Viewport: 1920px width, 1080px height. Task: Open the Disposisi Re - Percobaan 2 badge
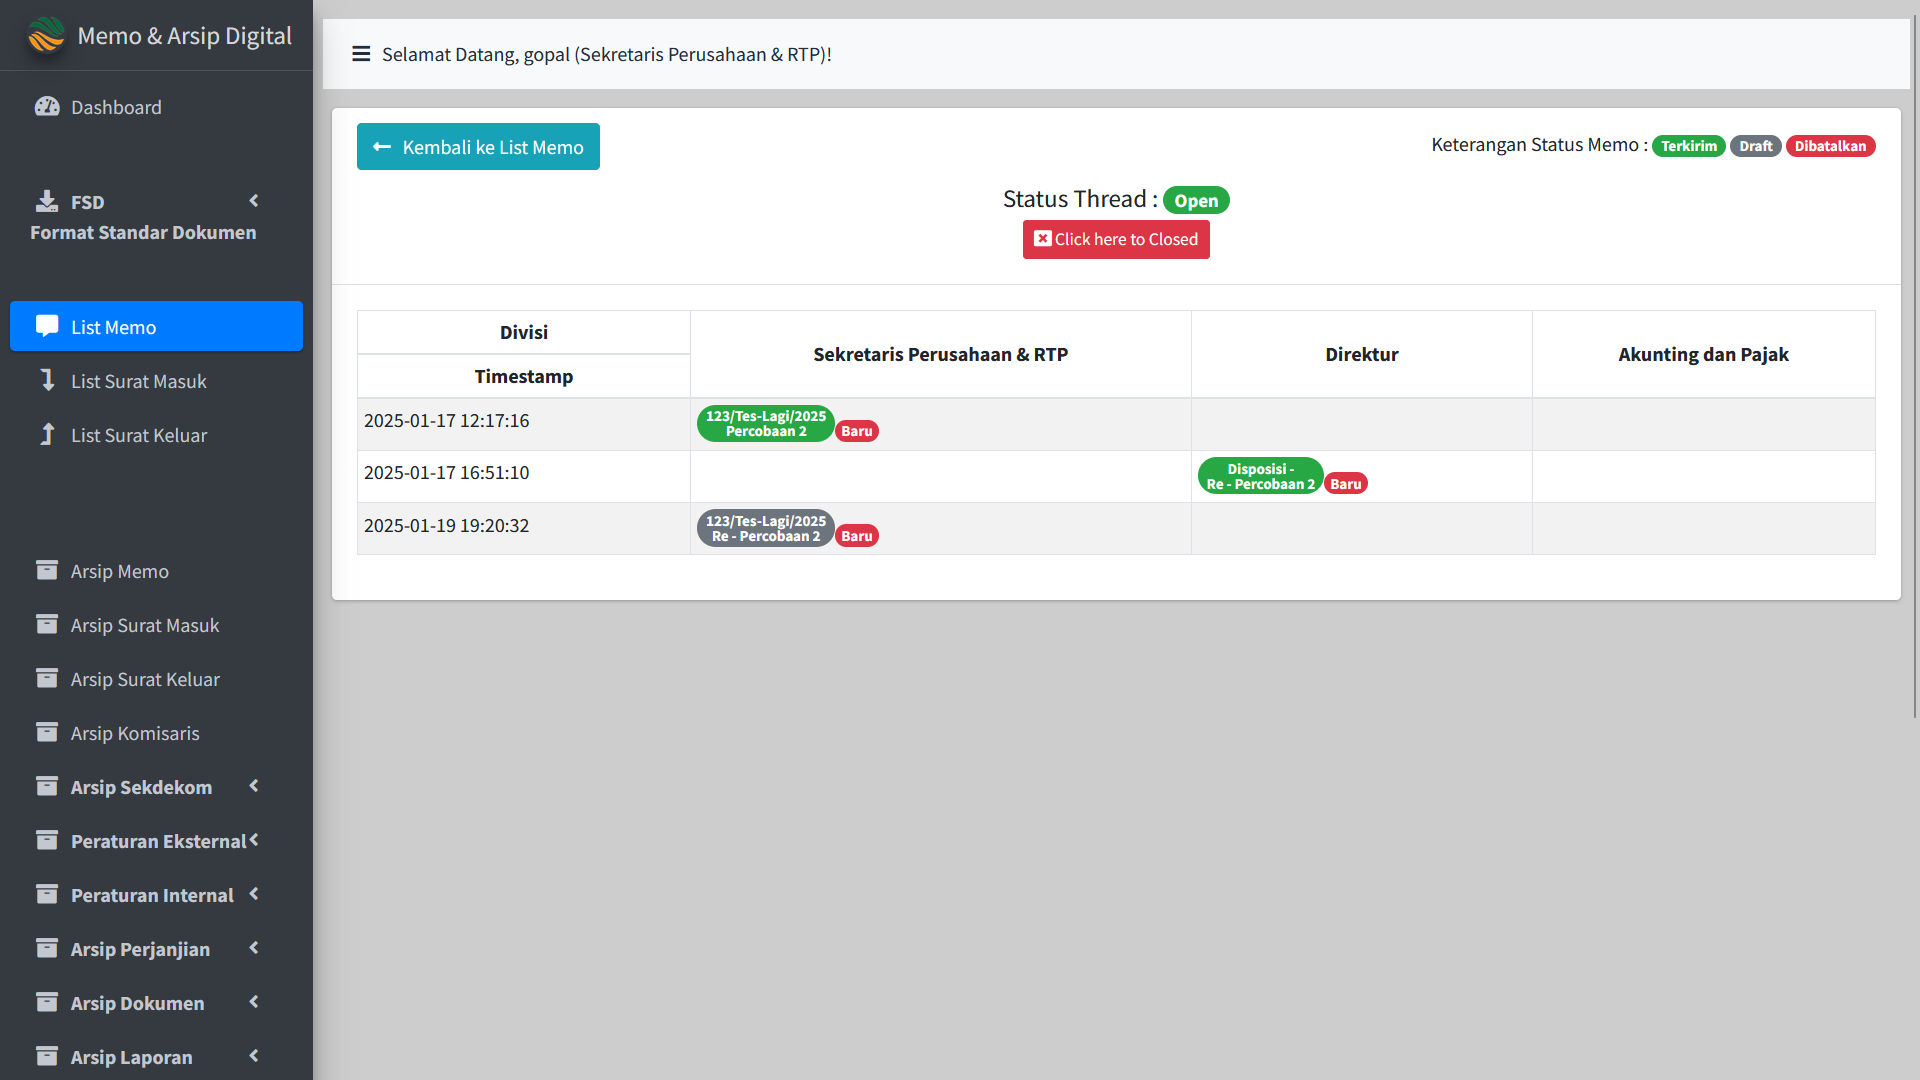[1260, 476]
